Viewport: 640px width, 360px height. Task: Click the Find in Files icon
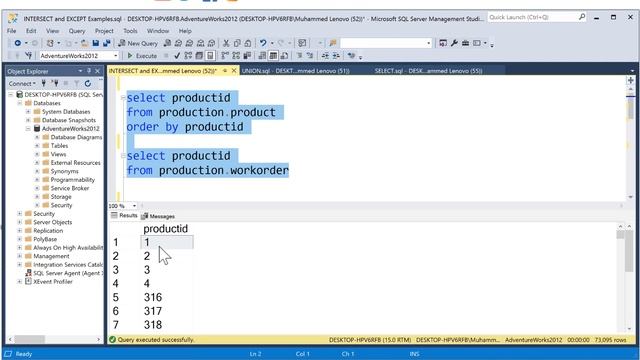333,43
